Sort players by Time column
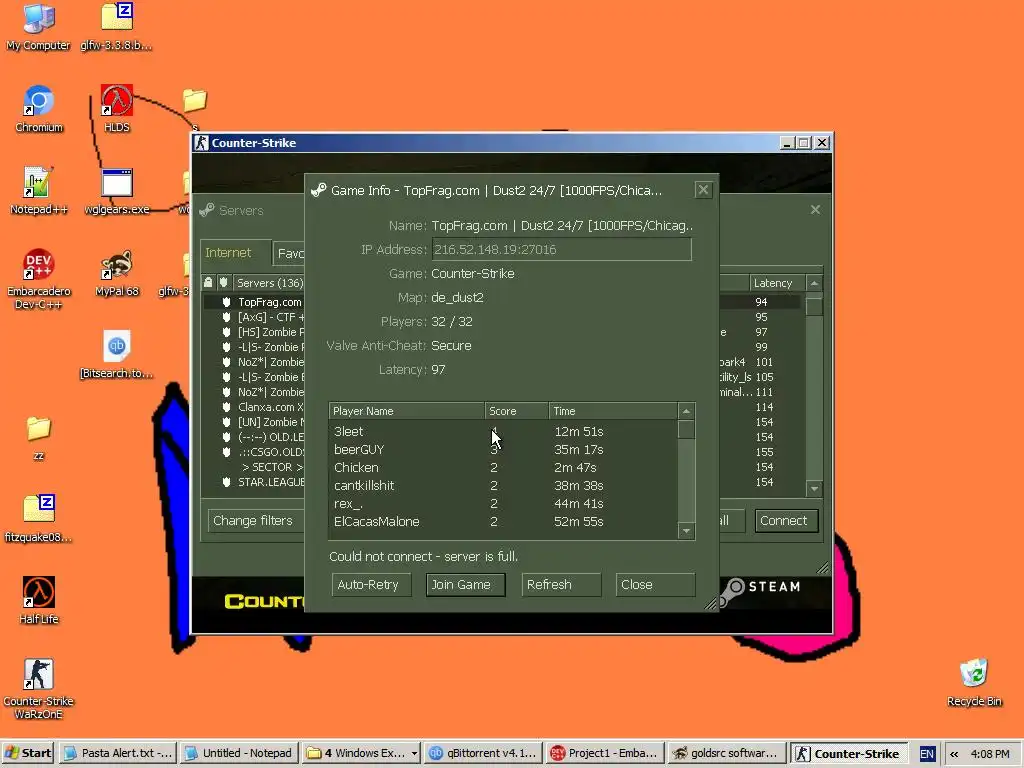The width and height of the screenshot is (1024, 768). (613, 411)
